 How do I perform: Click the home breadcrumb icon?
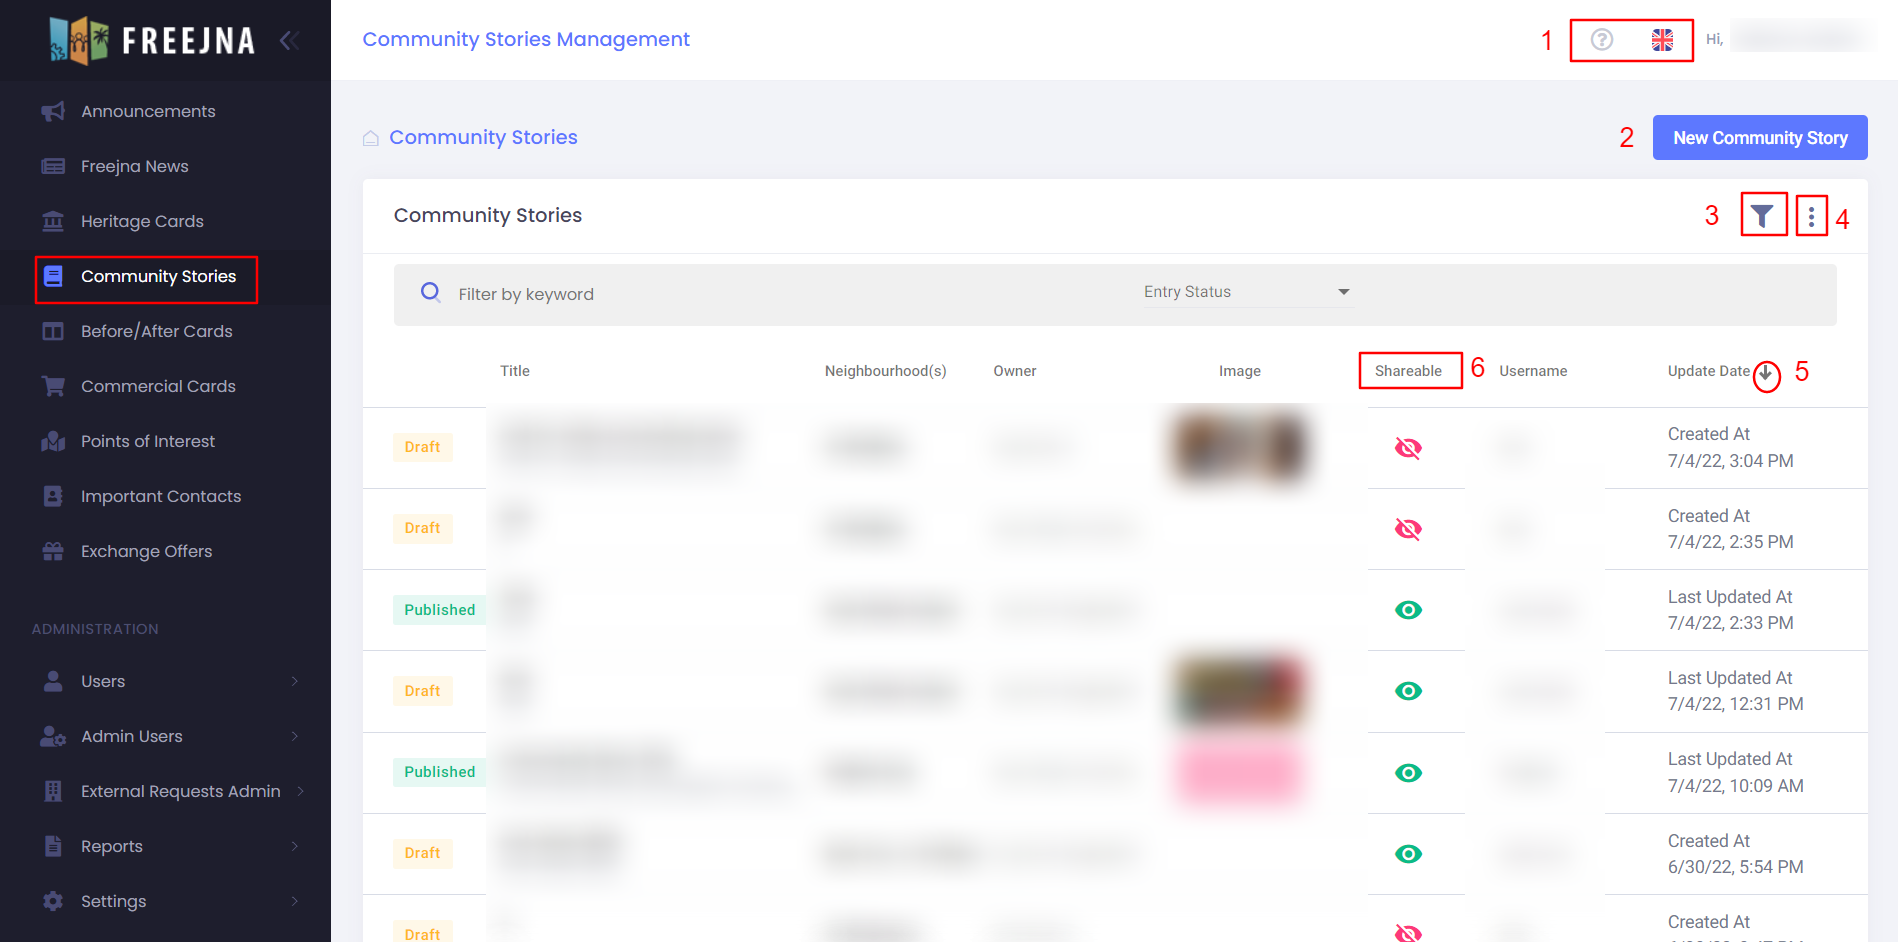(x=371, y=138)
